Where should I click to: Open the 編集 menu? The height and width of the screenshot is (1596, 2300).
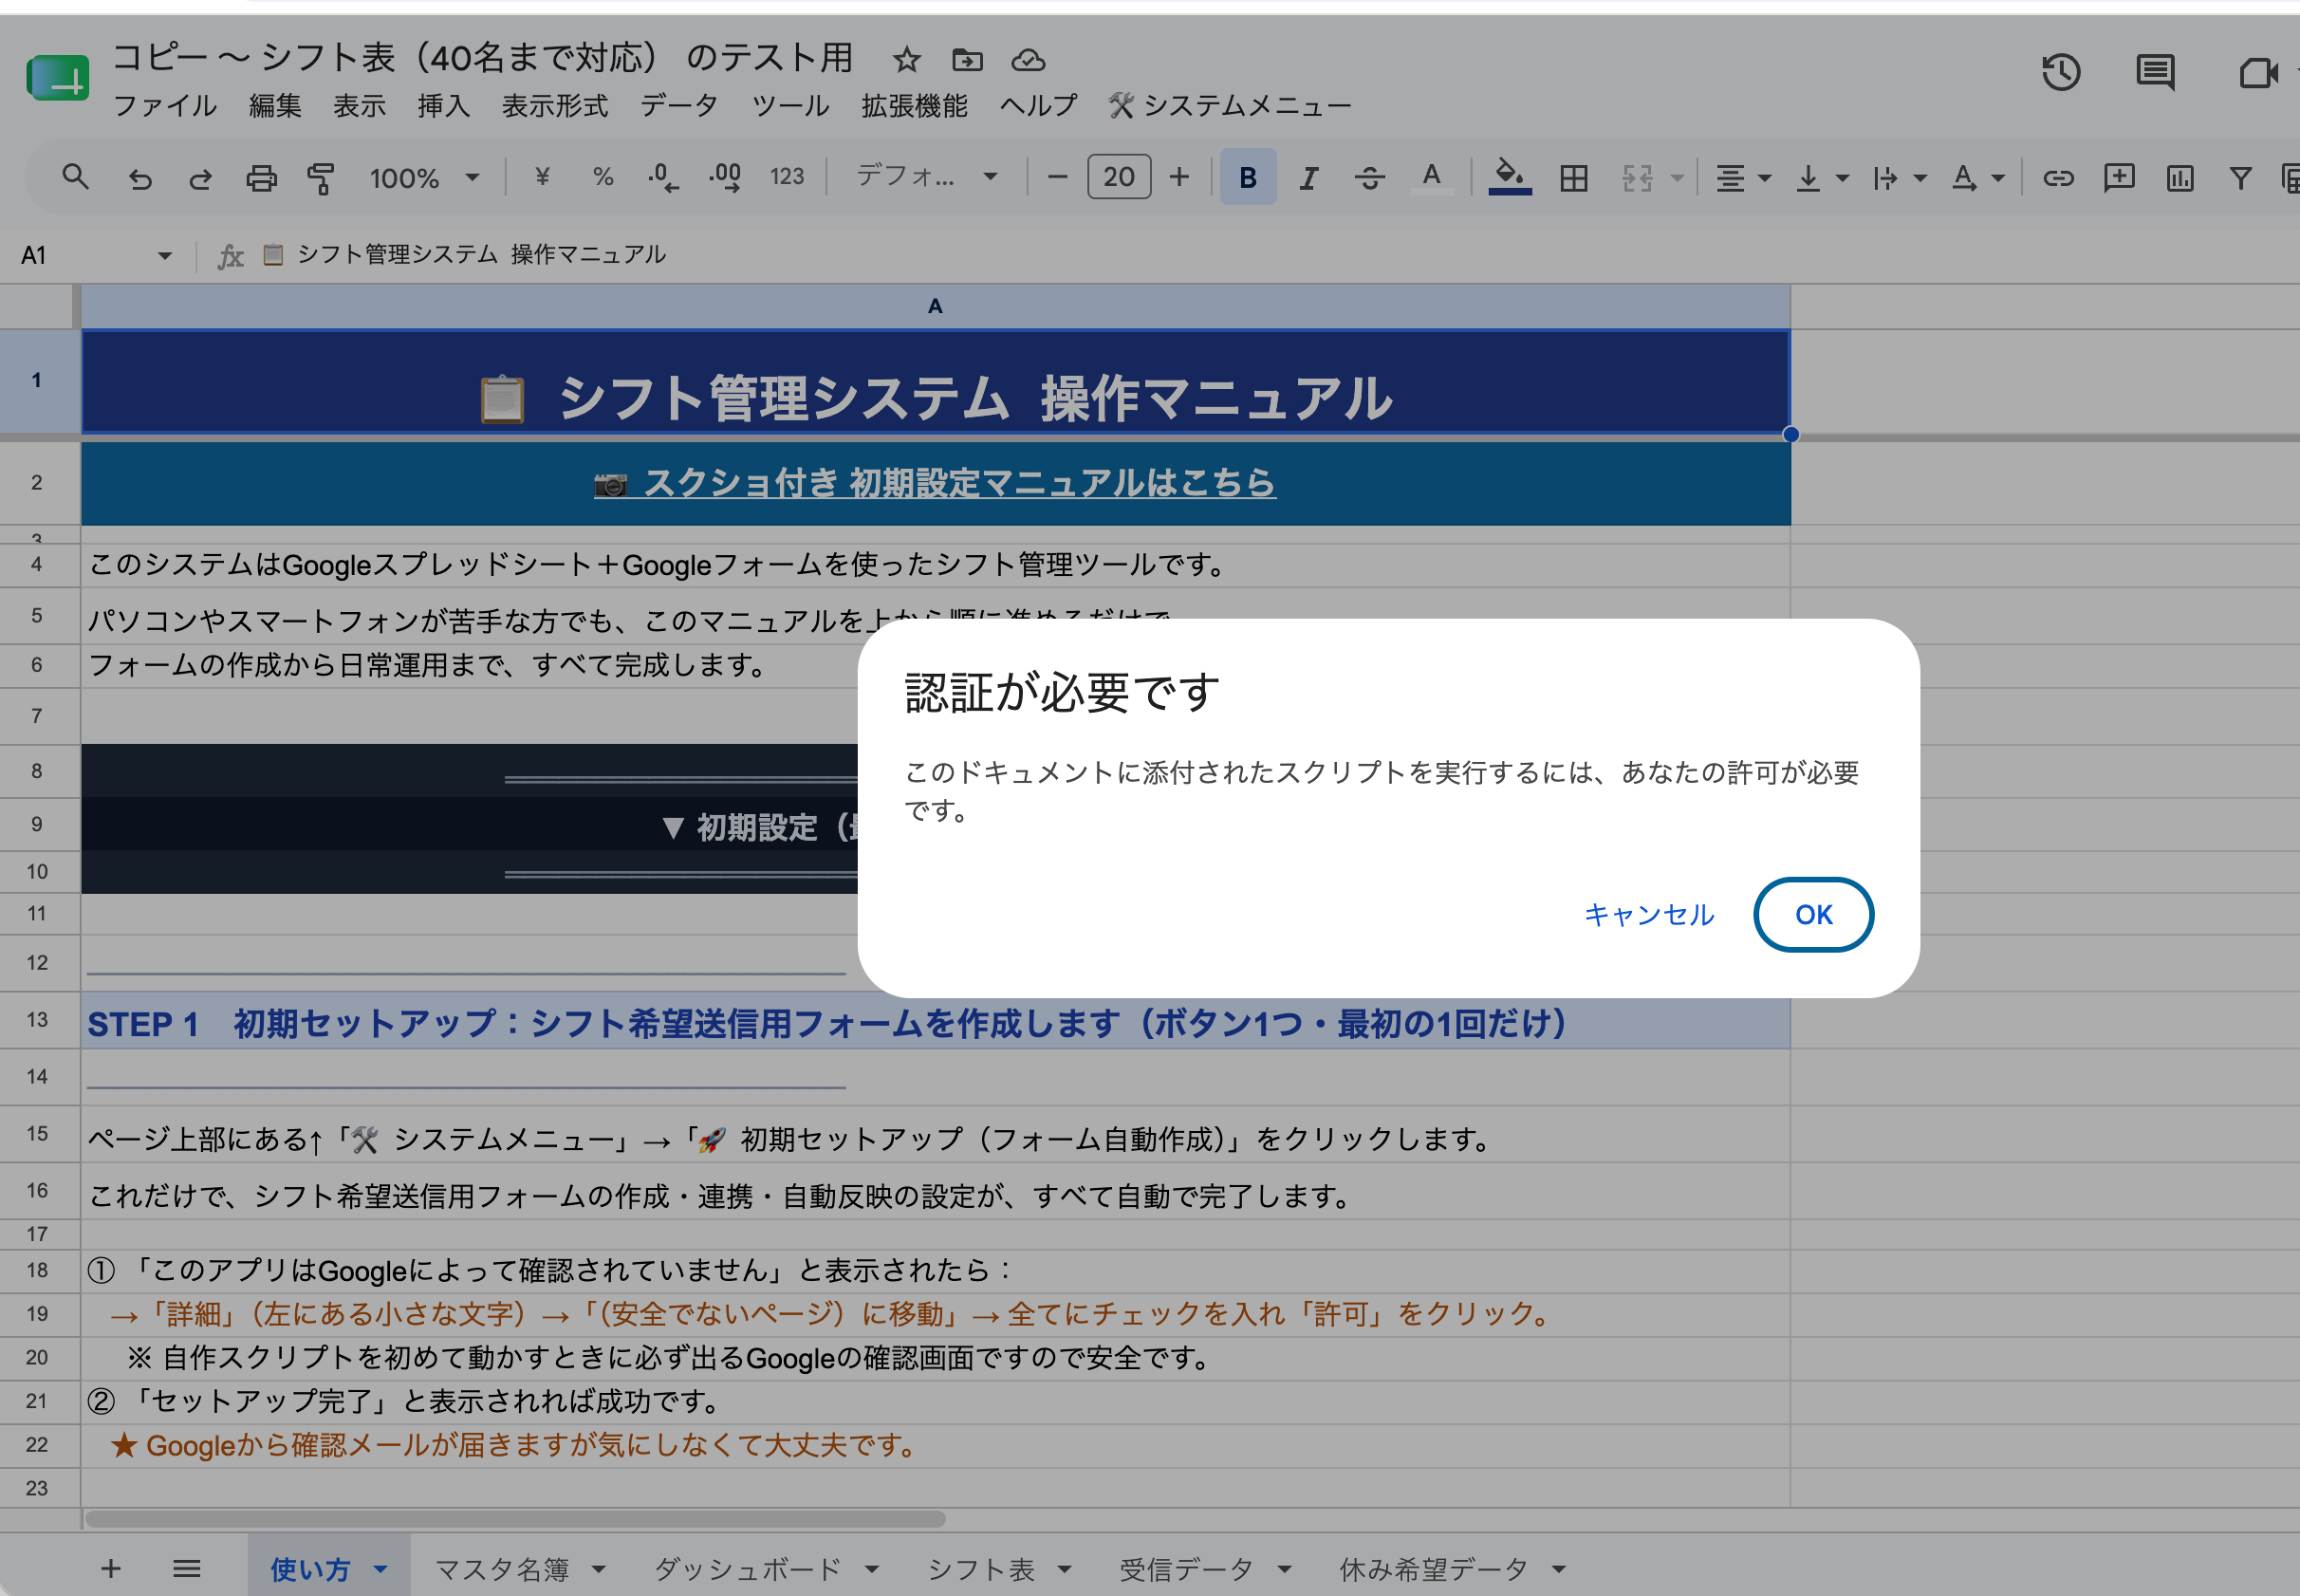275,105
